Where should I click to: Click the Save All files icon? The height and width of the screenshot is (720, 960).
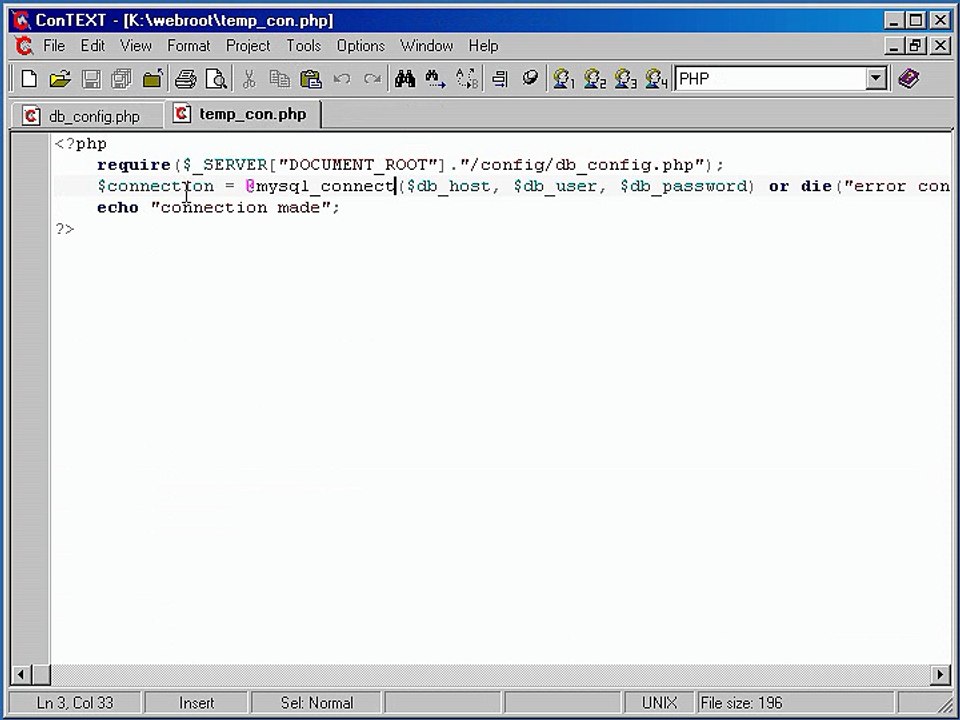pos(122,79)
